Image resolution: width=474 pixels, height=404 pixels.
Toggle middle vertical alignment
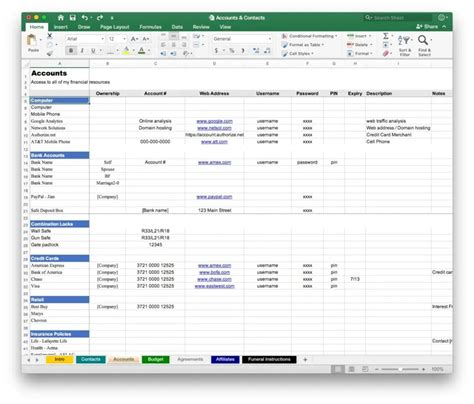pos(174,36)
